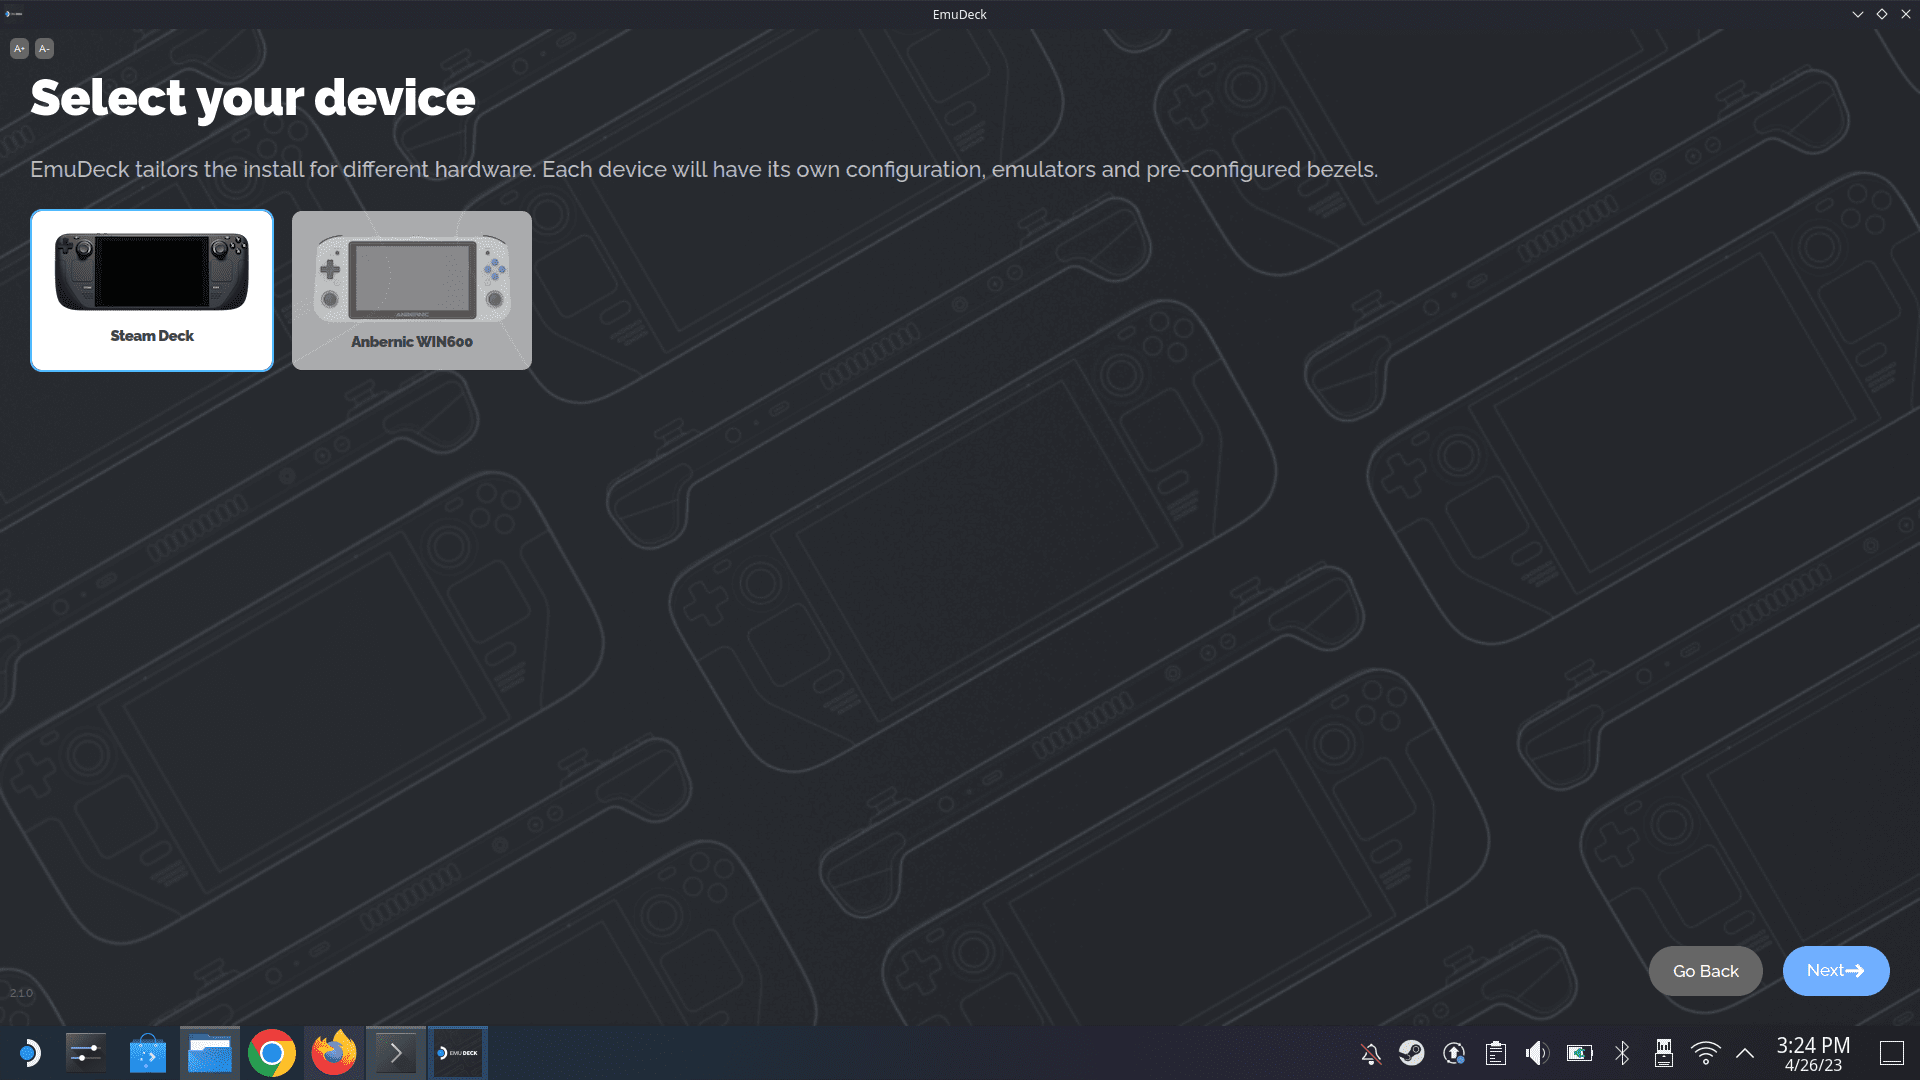The width and height of the screenshot is (1920, 1080).
Task: Open battery status tray icon
Action: click(1580, 1053)
